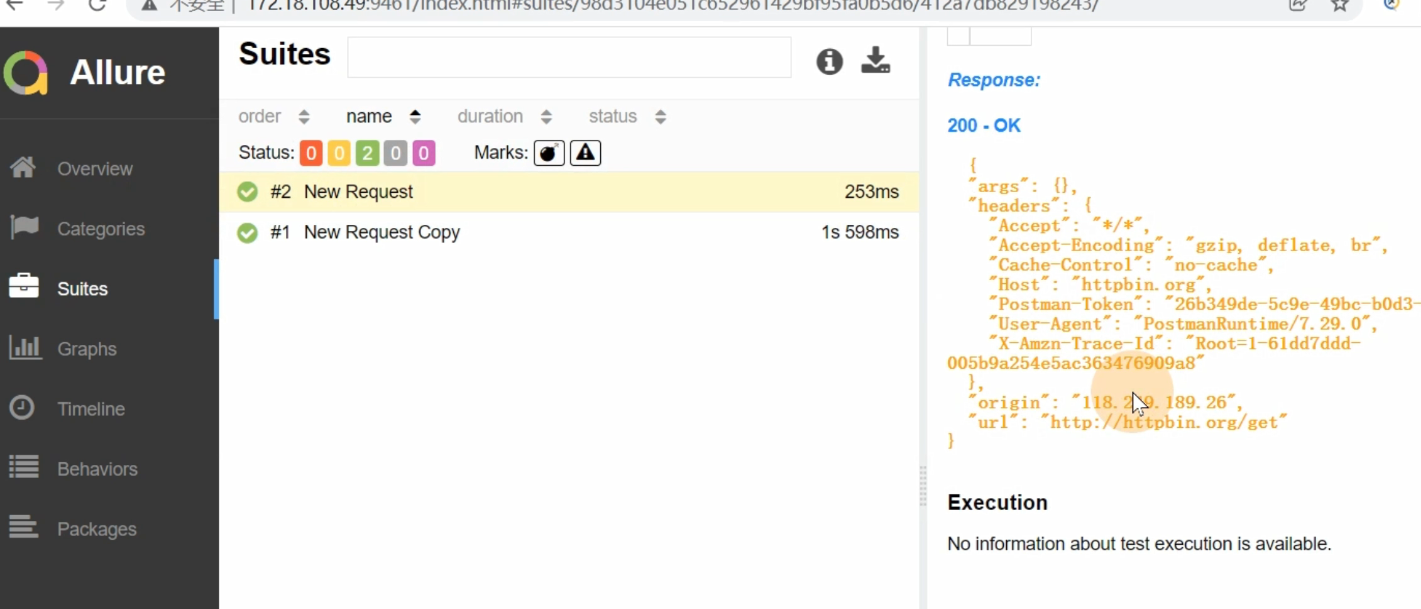Open the Graphs chart icon
Viewport: 1421px width, 609px height.
(x=25, y=348)
